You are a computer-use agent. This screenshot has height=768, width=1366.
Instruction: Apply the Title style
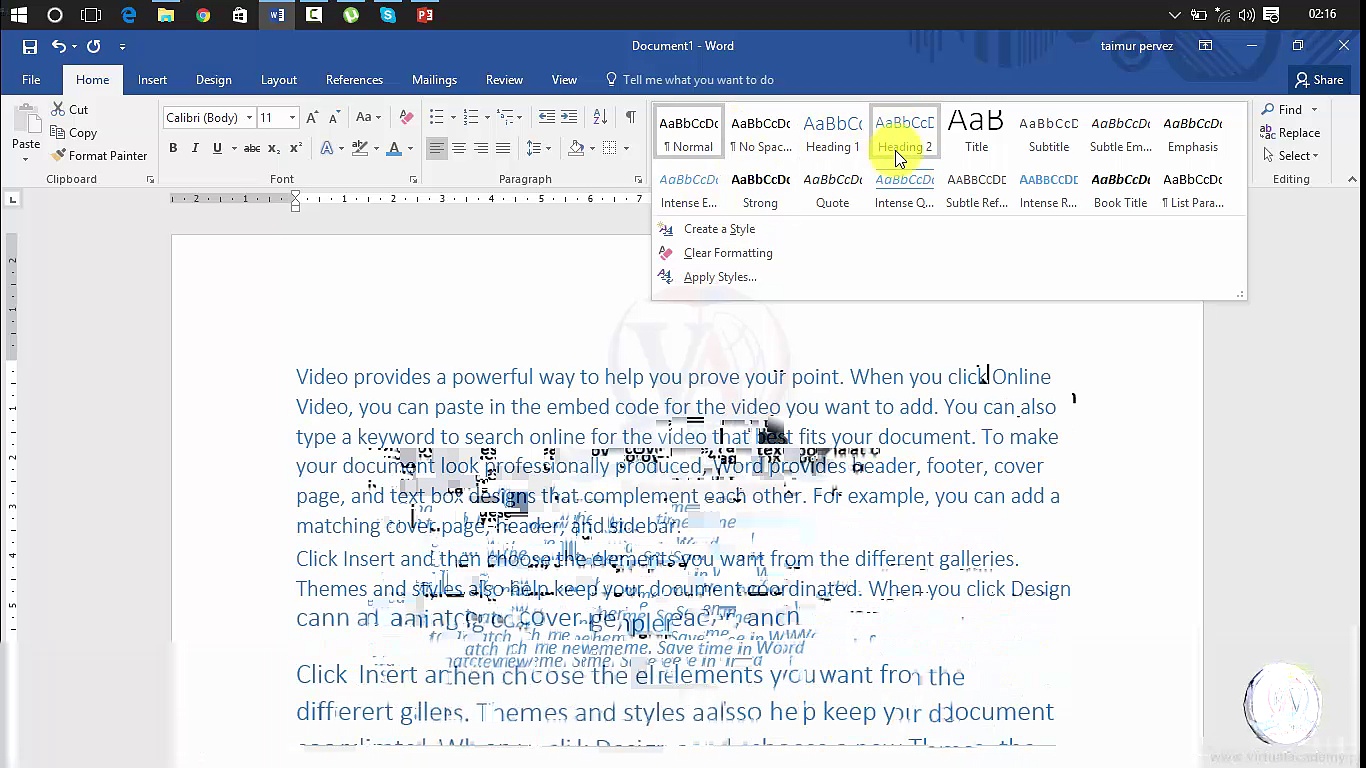[x=976, y=133]
